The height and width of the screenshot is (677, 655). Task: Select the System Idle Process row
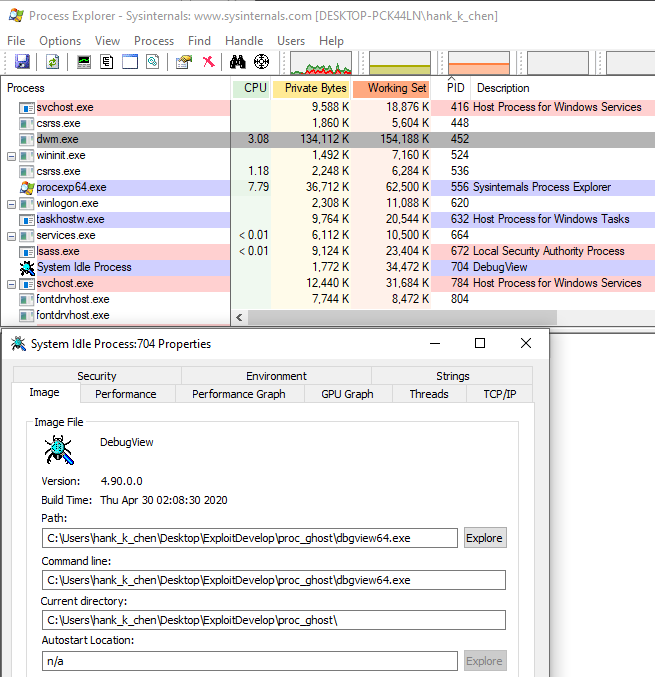pos(328,267)
